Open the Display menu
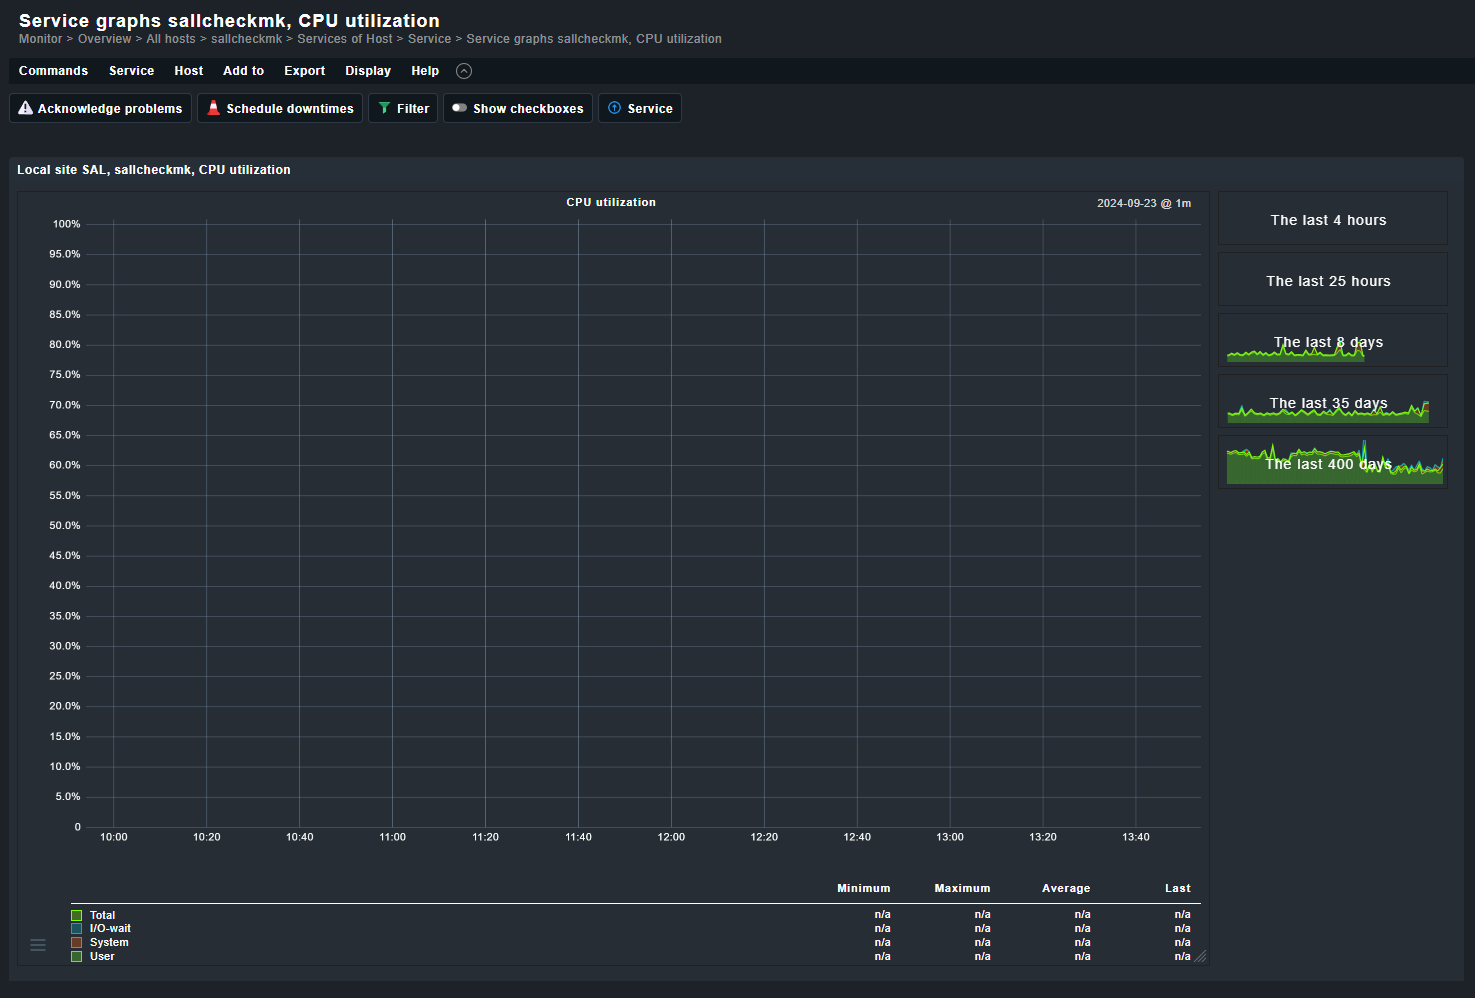The image size is (1475, 998). coord(367,70)
